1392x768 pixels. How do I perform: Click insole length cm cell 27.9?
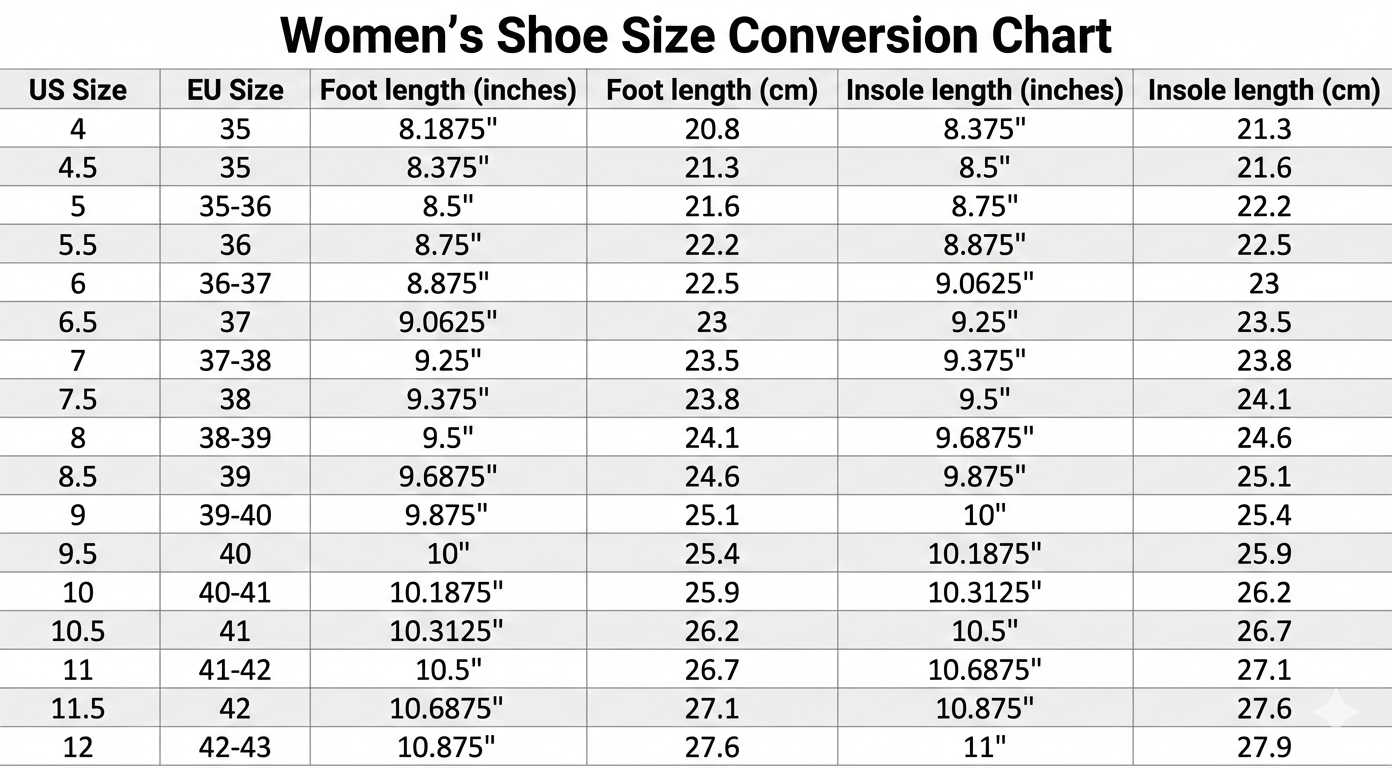pyautogui.click(x=1264, y=747)
